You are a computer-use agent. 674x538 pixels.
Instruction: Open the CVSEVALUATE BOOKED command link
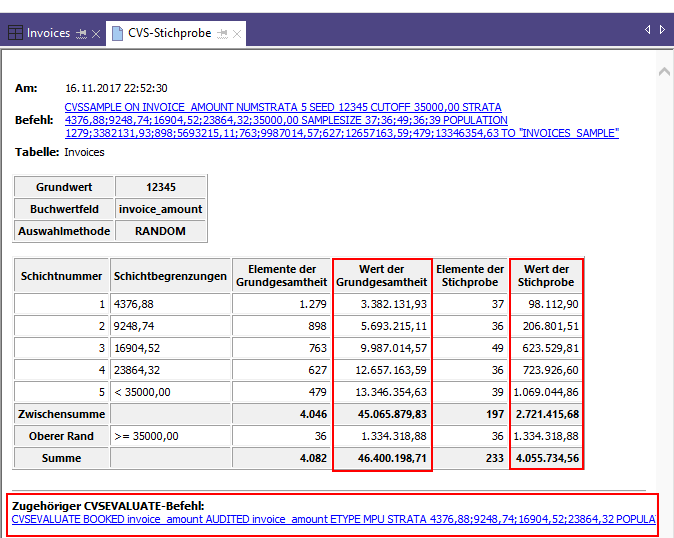(334, 519)
